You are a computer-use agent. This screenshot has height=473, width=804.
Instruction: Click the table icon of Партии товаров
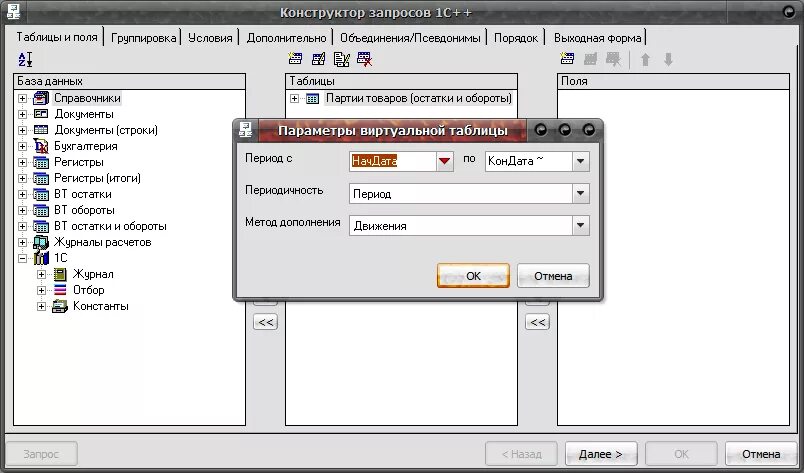click(312, 98)
